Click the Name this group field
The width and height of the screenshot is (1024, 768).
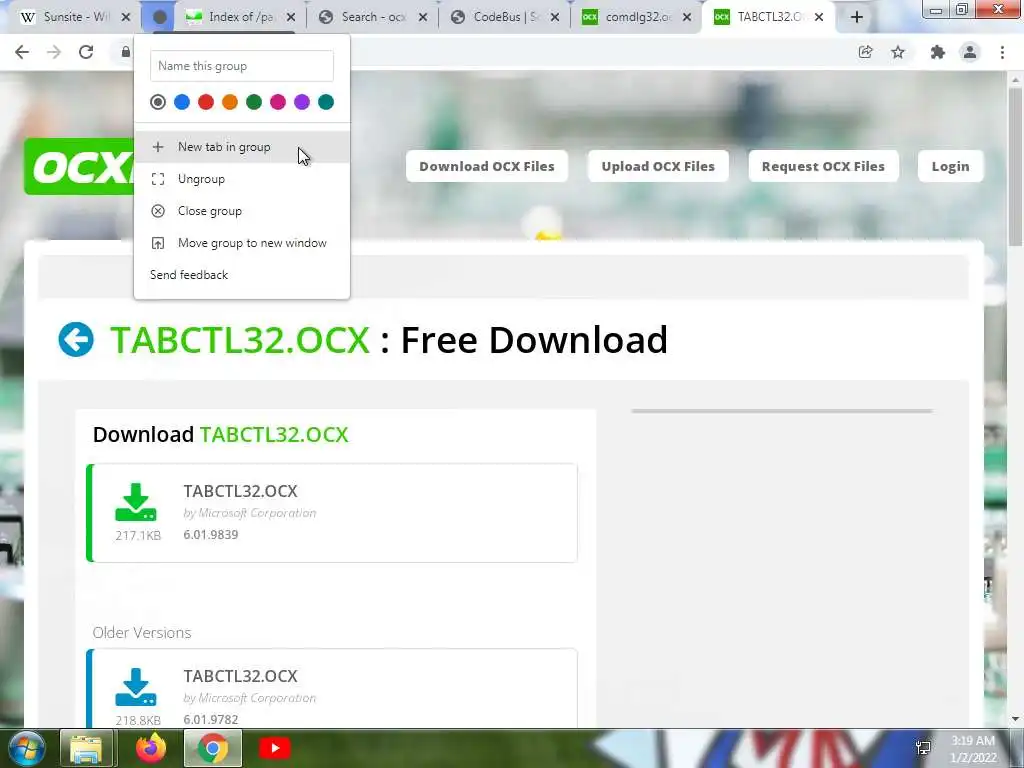coord(242,66)
